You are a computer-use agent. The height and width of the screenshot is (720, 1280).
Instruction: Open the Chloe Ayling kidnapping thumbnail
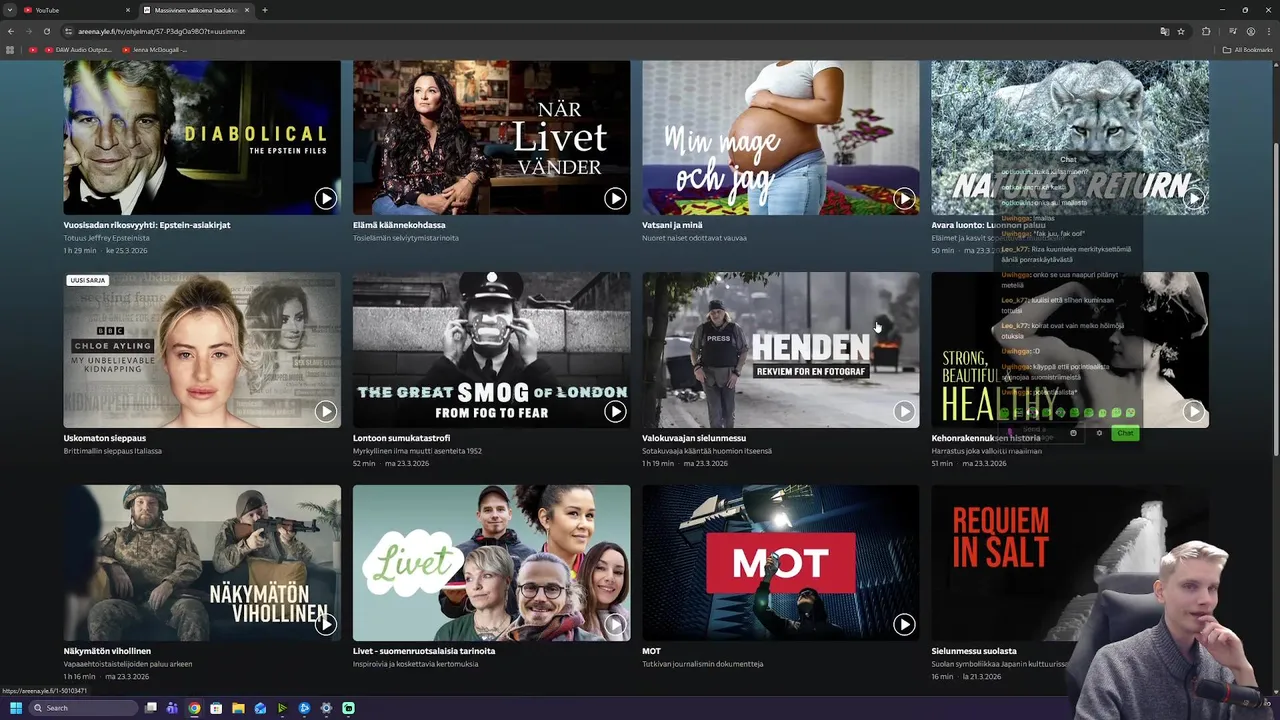tap(202, 350)
